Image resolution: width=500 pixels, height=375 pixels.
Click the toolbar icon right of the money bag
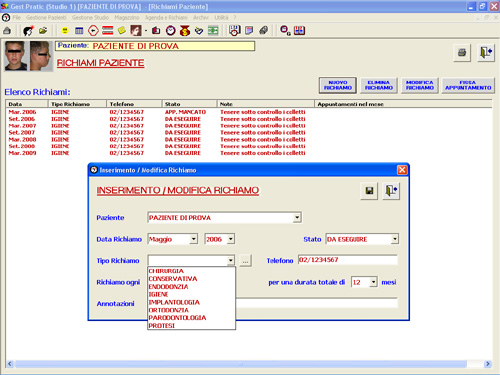click(199, 31)
